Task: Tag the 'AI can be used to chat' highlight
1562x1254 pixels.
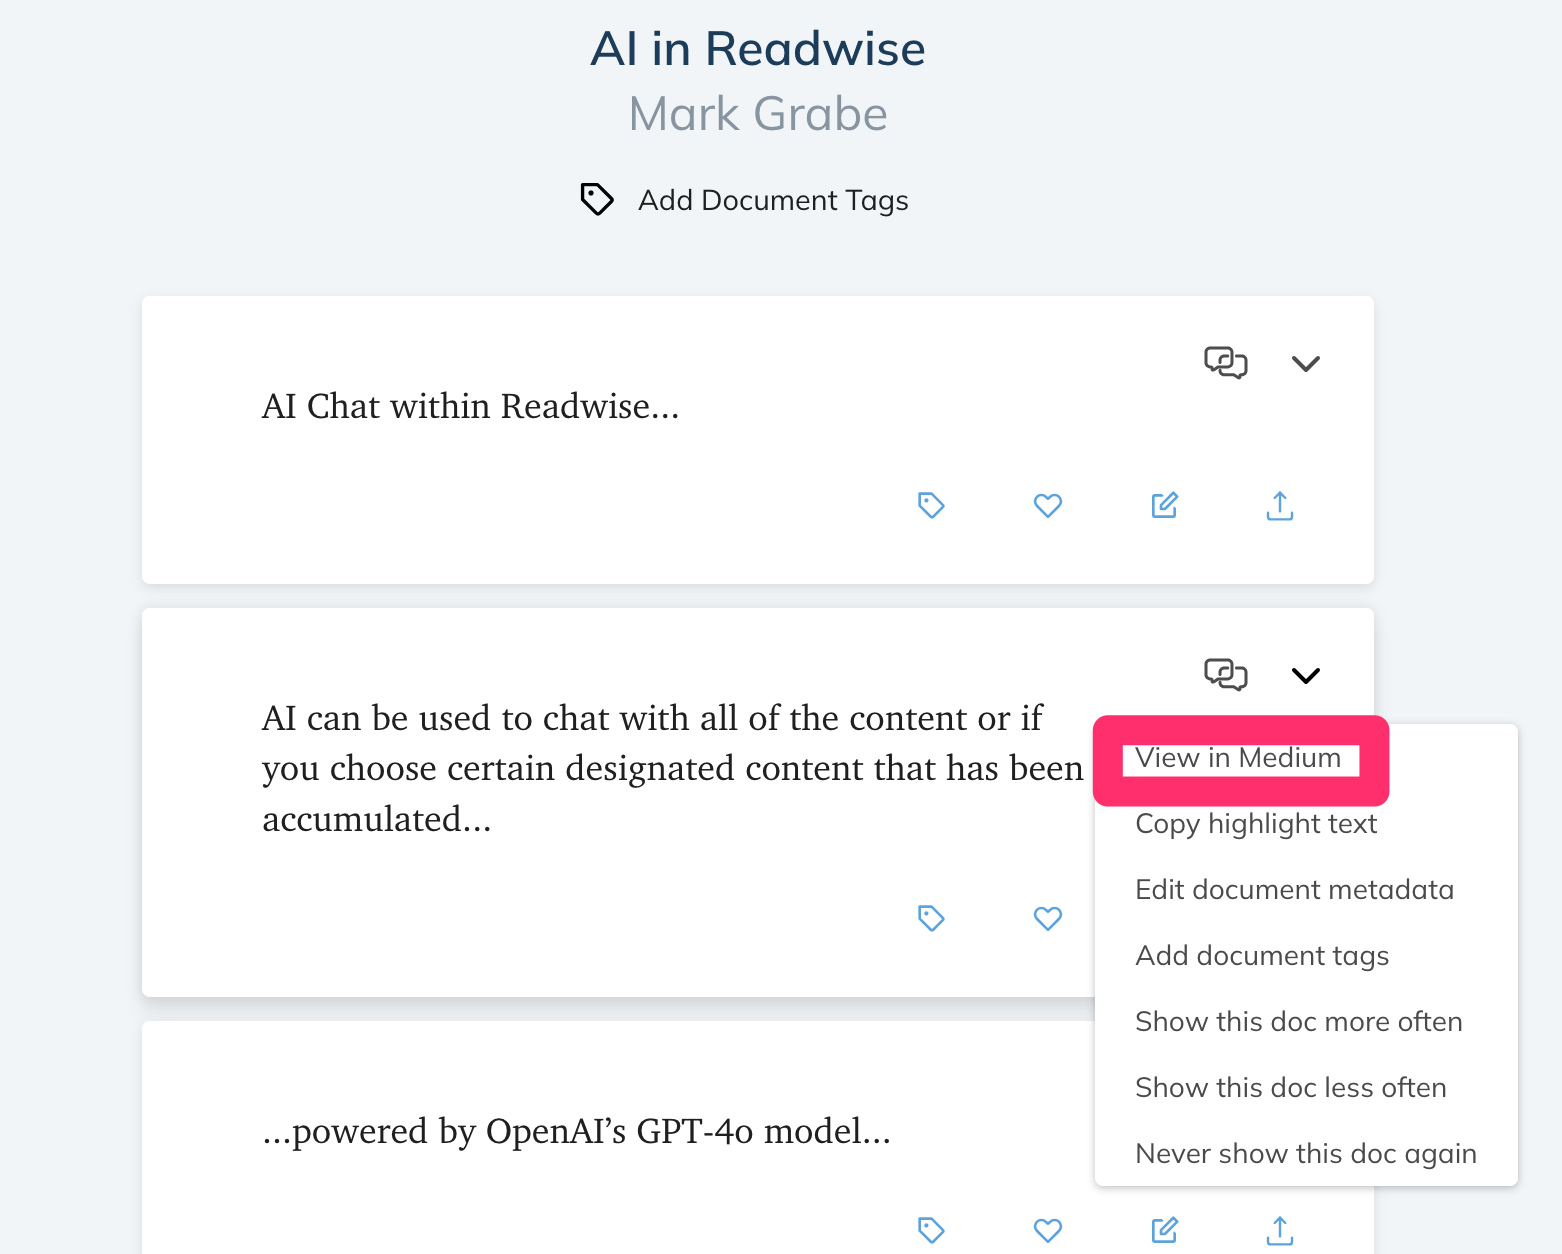Action: (931, 918)
